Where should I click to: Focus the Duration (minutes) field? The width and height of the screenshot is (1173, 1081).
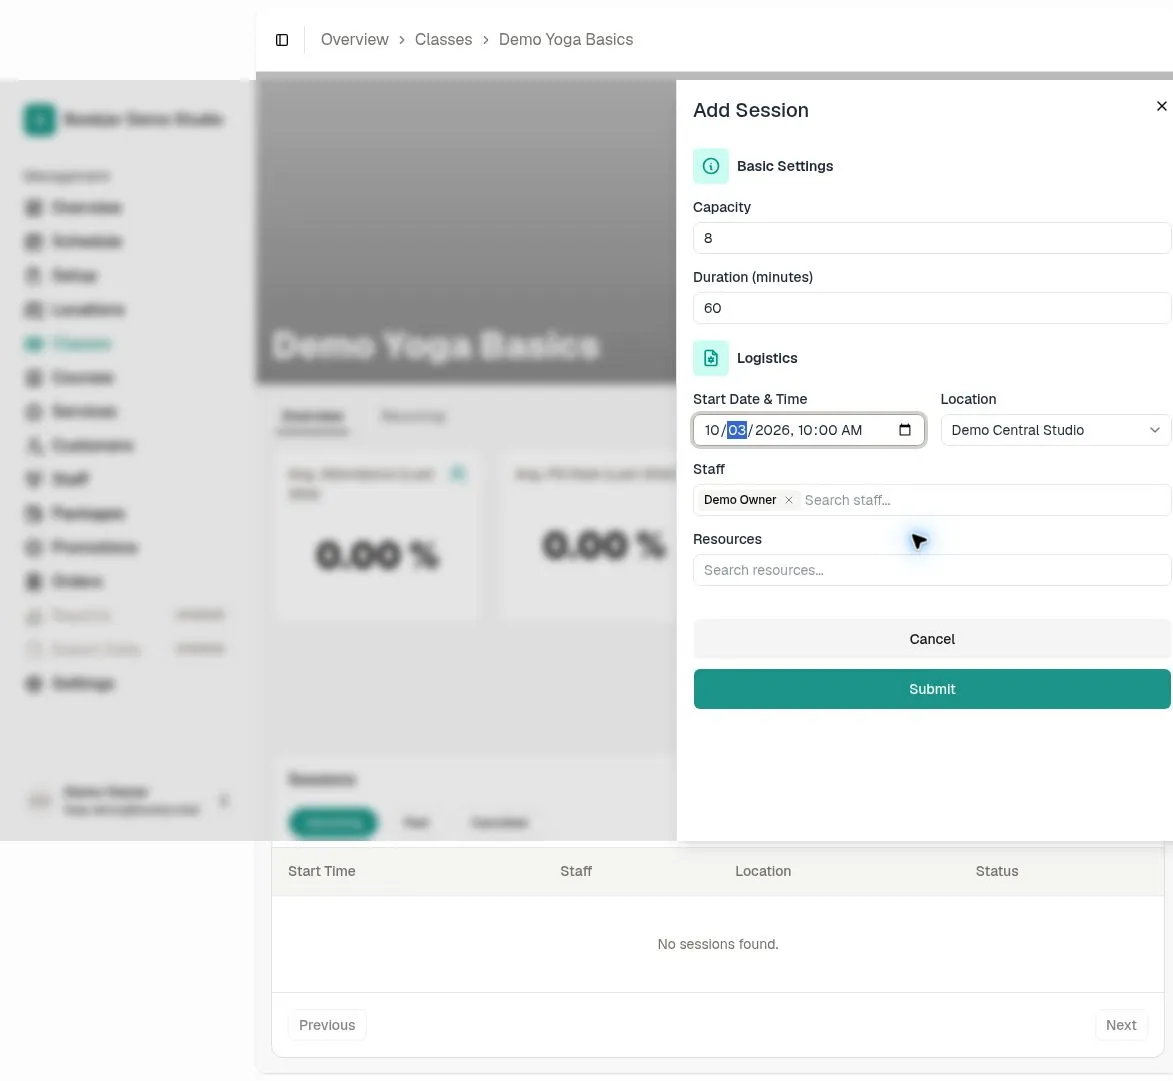[x=931, y=308]
